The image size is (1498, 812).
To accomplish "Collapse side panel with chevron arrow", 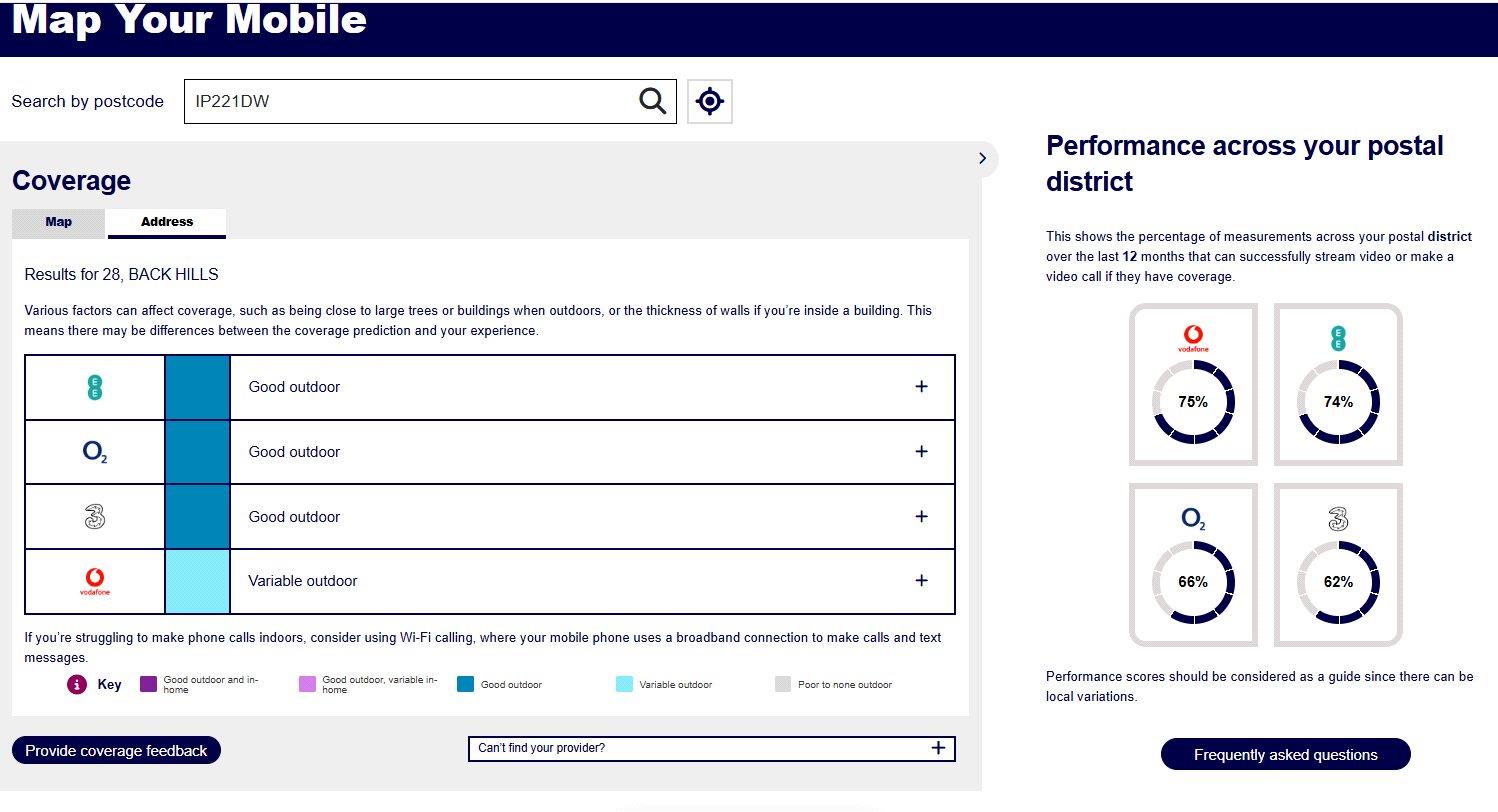I will pyautogui.click(x=982, y=158).
